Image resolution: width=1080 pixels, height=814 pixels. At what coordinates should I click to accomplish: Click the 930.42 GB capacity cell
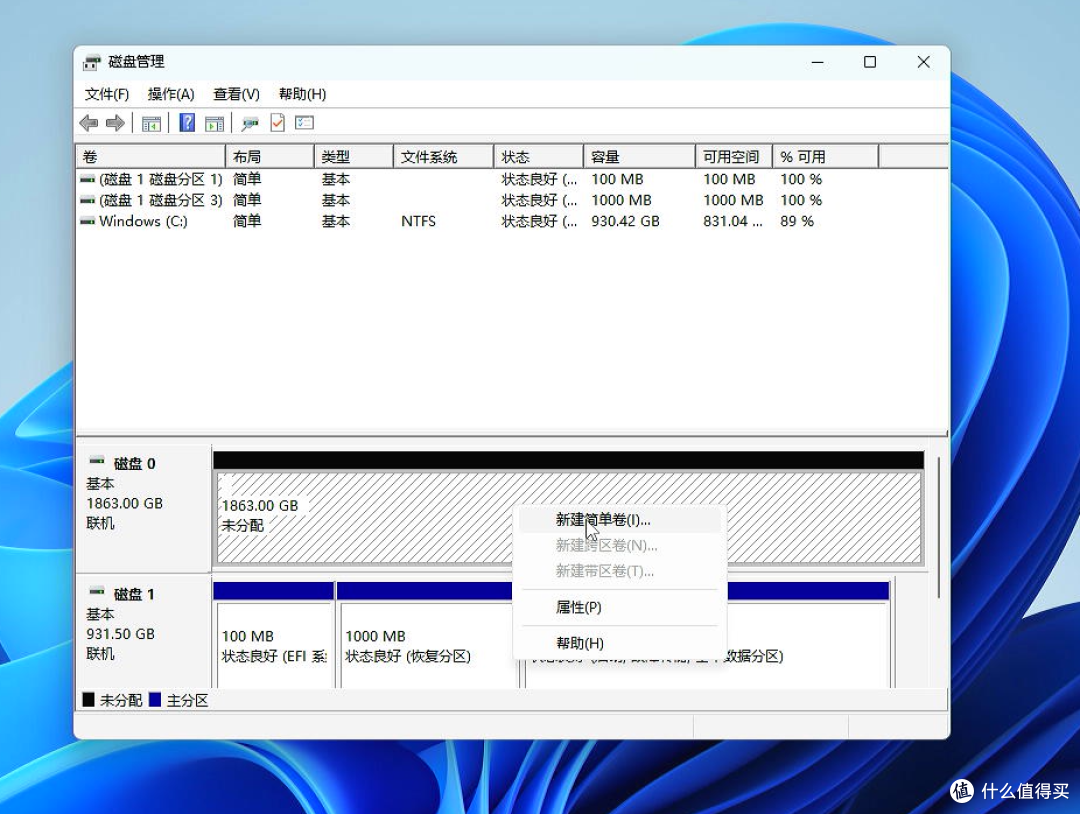tap(625, 221)
